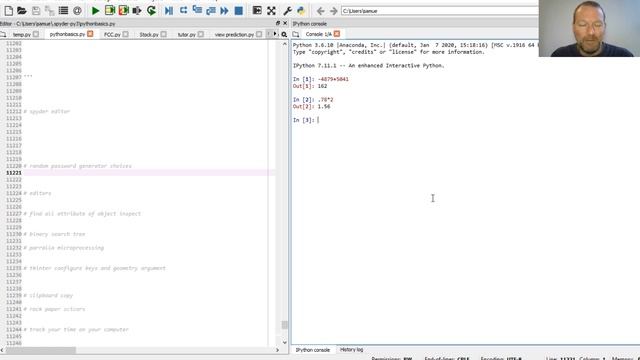Close the editor pane with the X
Viewport: 640px width, 360px height.
[285, 23]
